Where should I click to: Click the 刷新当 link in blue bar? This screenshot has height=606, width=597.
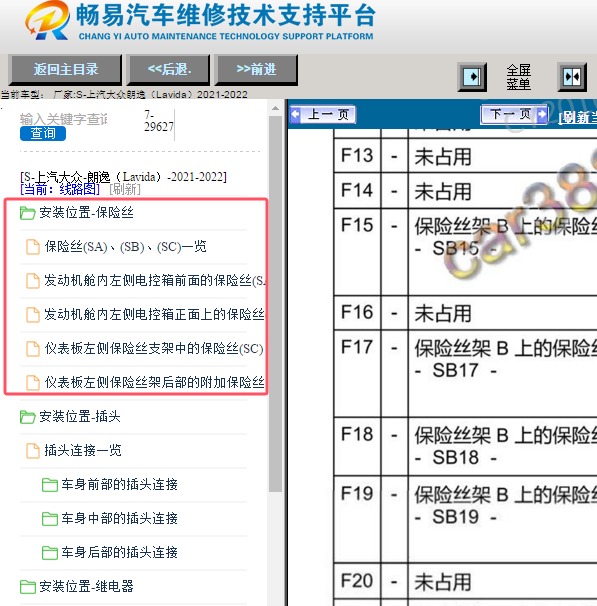[578, 117]
